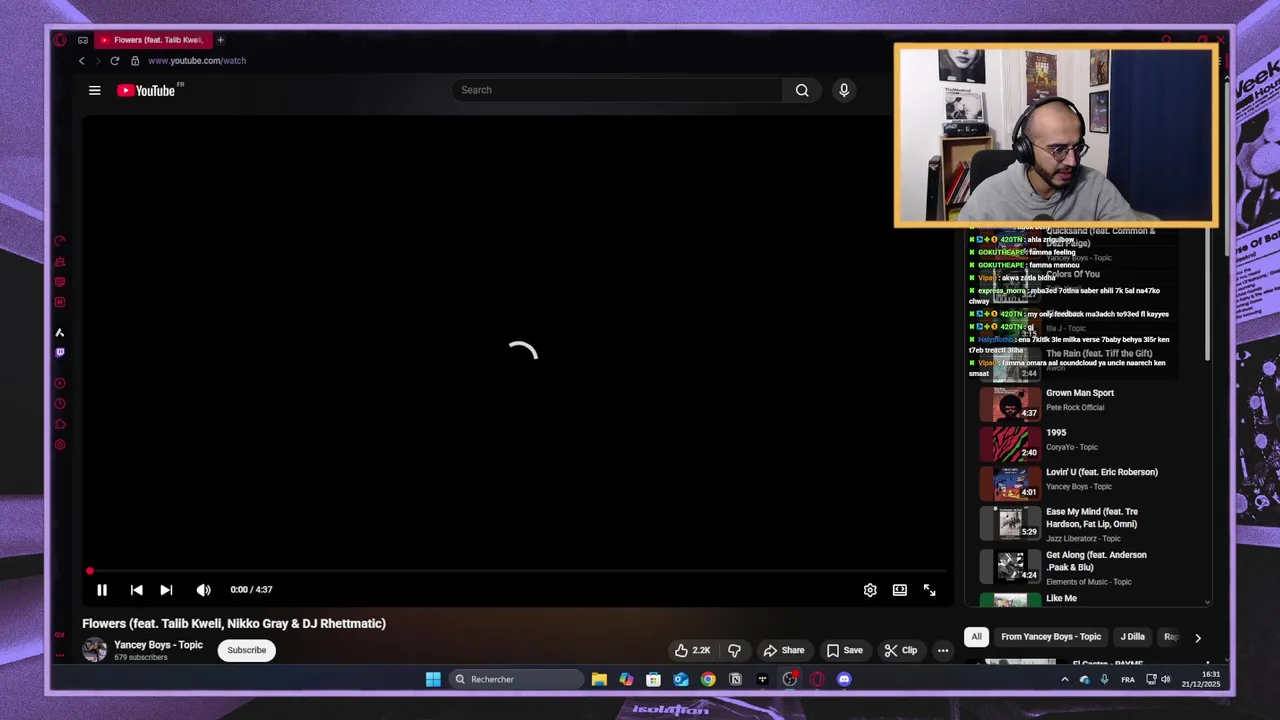This screenshot has height=720, width=1280.
Task: Select the Flowers (feat. Talib Kweli) tab
Action: click(152, 40)
